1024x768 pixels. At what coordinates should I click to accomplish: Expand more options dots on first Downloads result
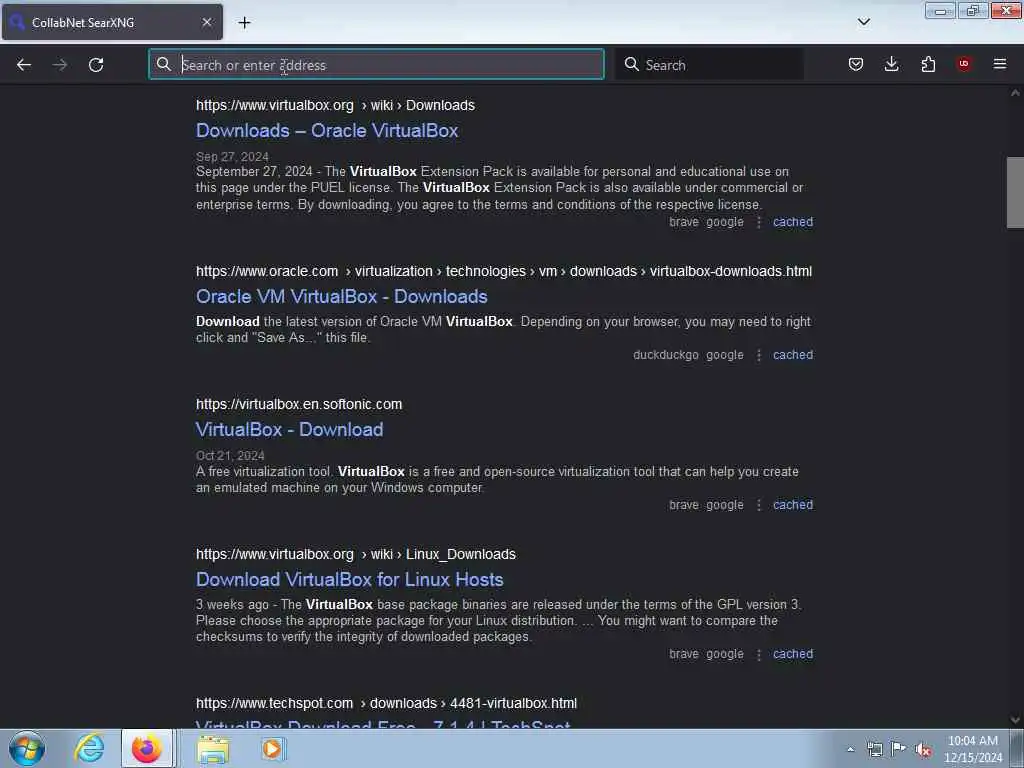759,223
